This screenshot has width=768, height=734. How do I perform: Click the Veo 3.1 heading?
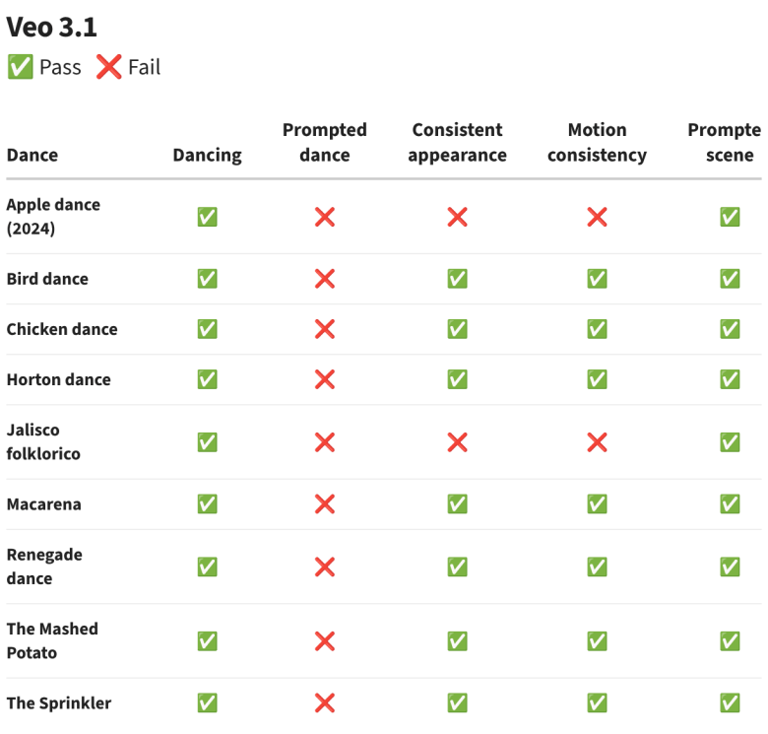pos(52,27)
